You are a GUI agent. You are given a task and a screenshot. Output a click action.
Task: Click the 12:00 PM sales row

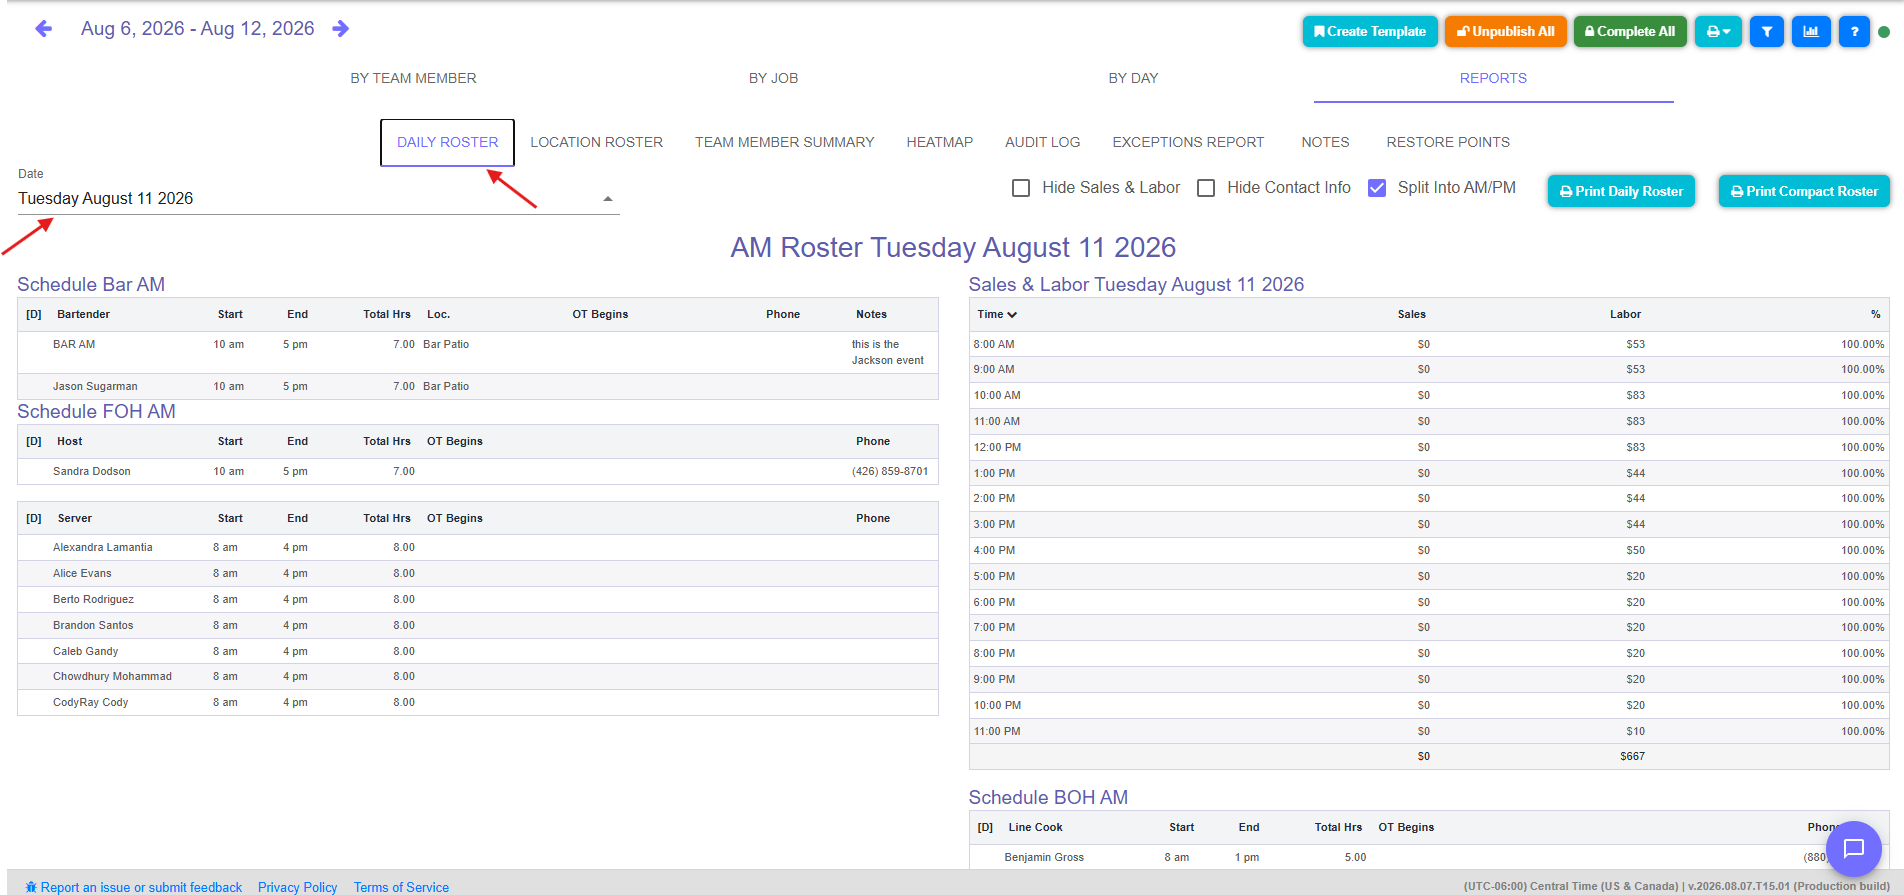pos(1429,447)
